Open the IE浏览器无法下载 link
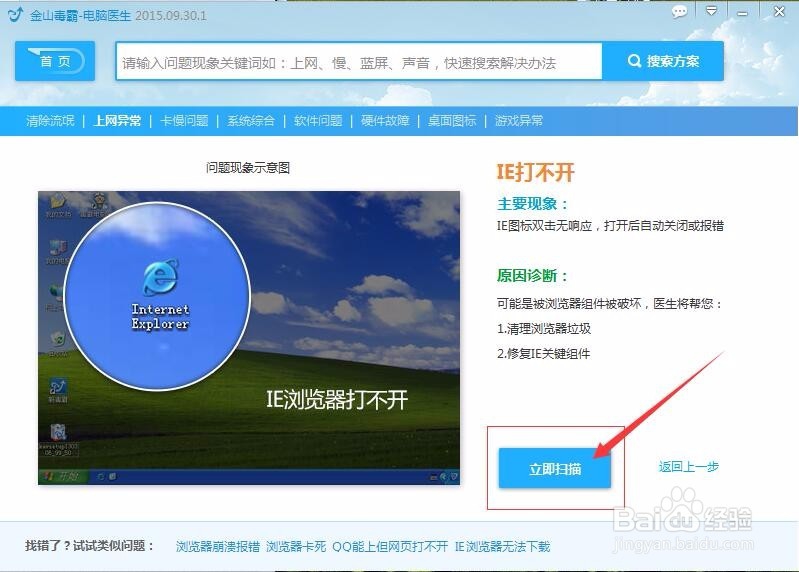Viewport: 799px width, 572px height. click(502, 547)
